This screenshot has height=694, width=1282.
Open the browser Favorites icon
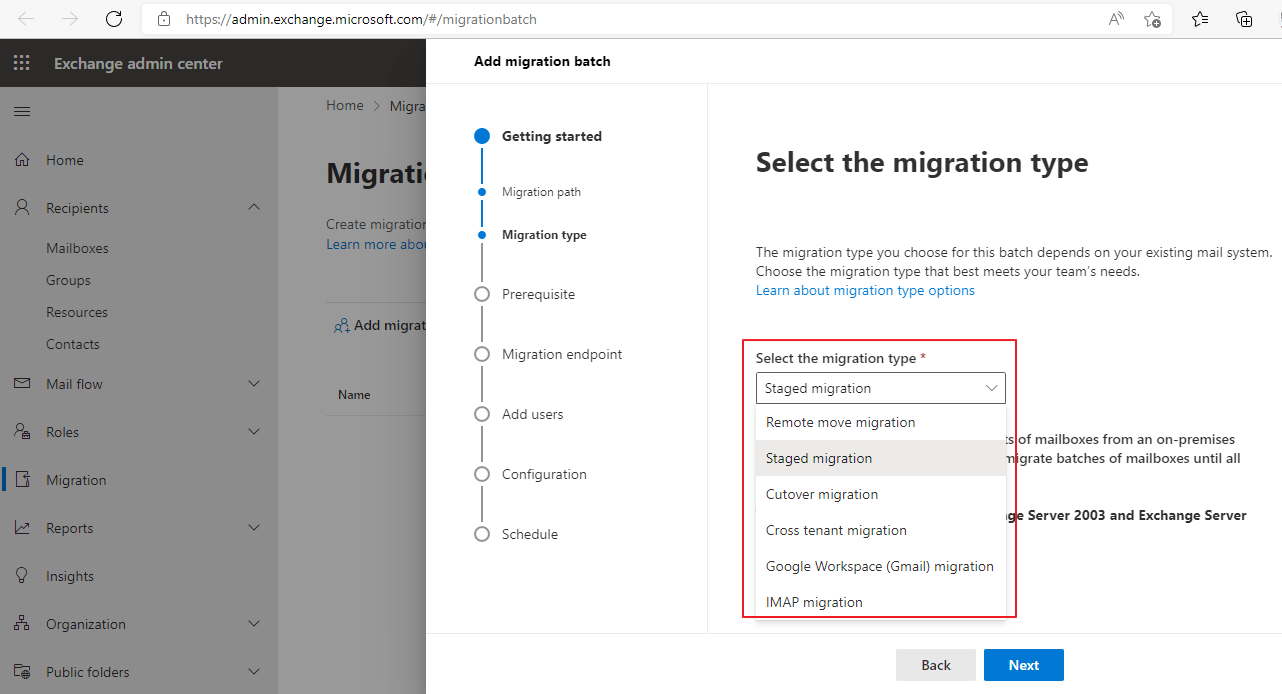pos(1200,19)
